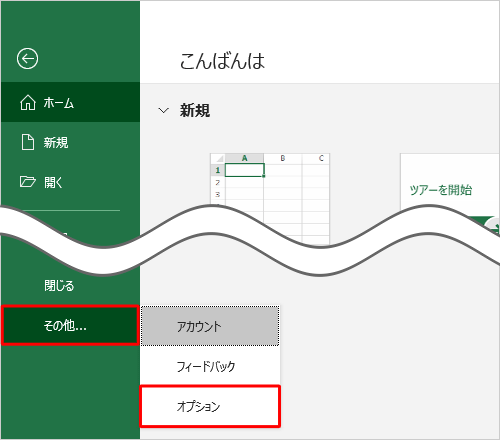Select the house icon beside ホーム
Screen dimensions: 500x440
[28, 102]
